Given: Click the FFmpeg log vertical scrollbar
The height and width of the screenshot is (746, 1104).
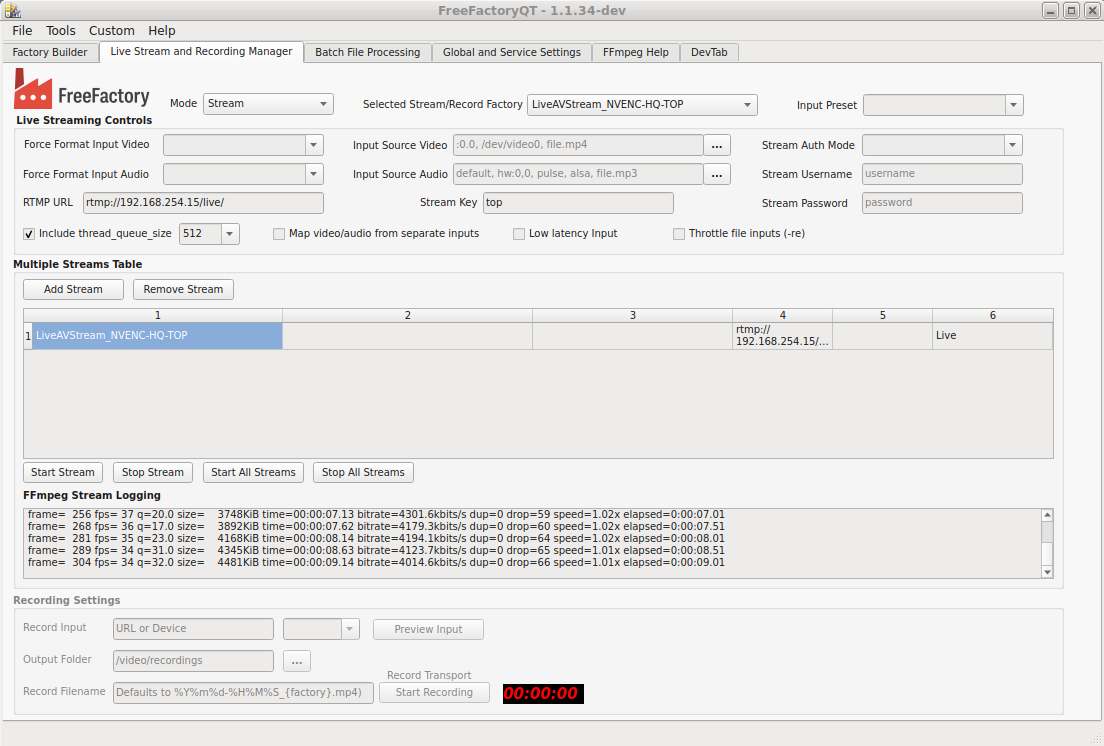Looking at the screenshot, I should click(x=1047, y=543).
